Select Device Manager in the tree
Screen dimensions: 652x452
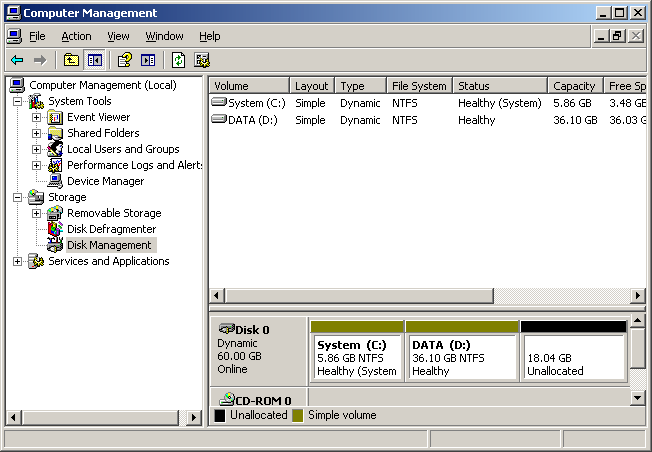point(105,181)
